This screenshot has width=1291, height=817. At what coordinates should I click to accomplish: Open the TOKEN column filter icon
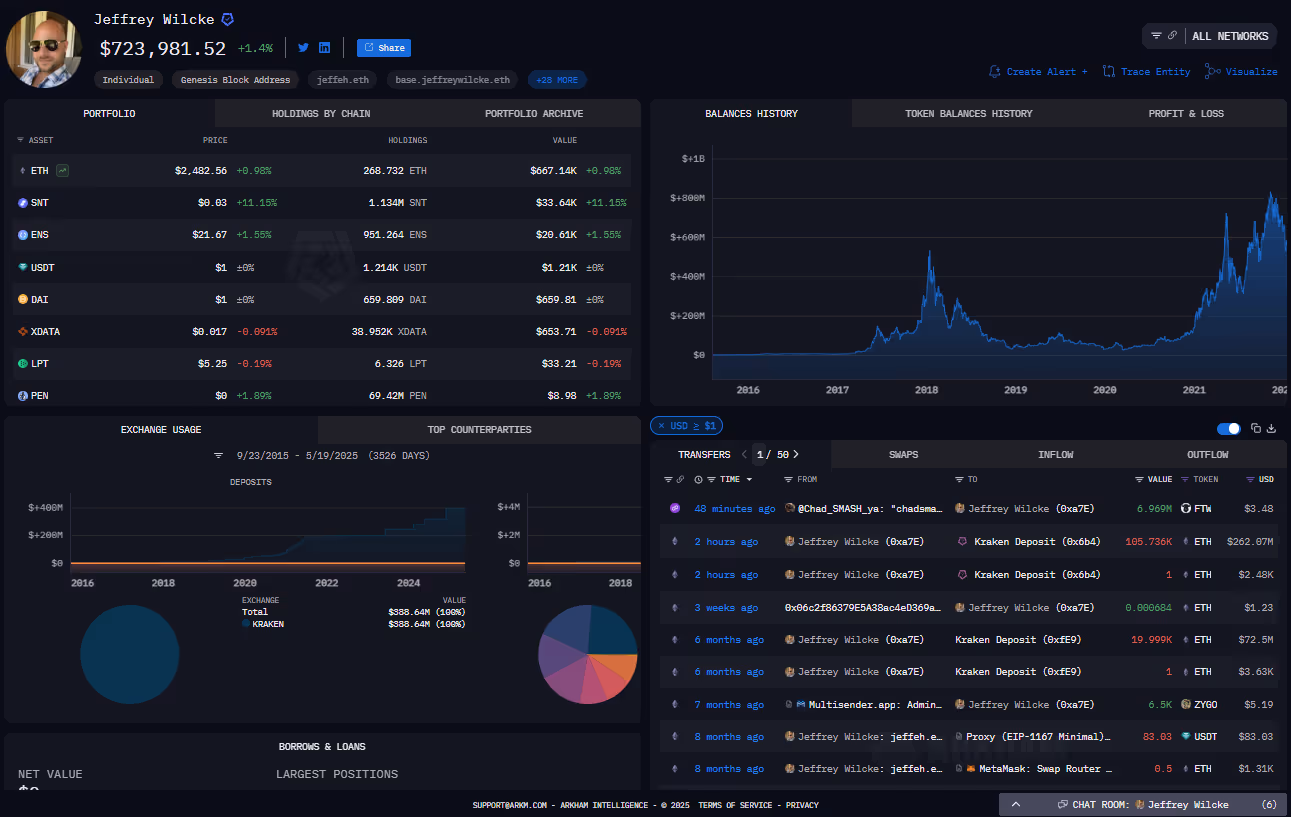click(x=1186, y=480)
